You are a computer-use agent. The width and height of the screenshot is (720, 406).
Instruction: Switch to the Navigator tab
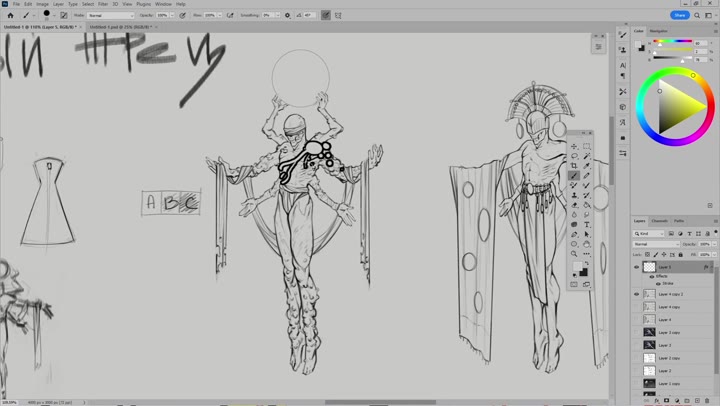[658, 31]
